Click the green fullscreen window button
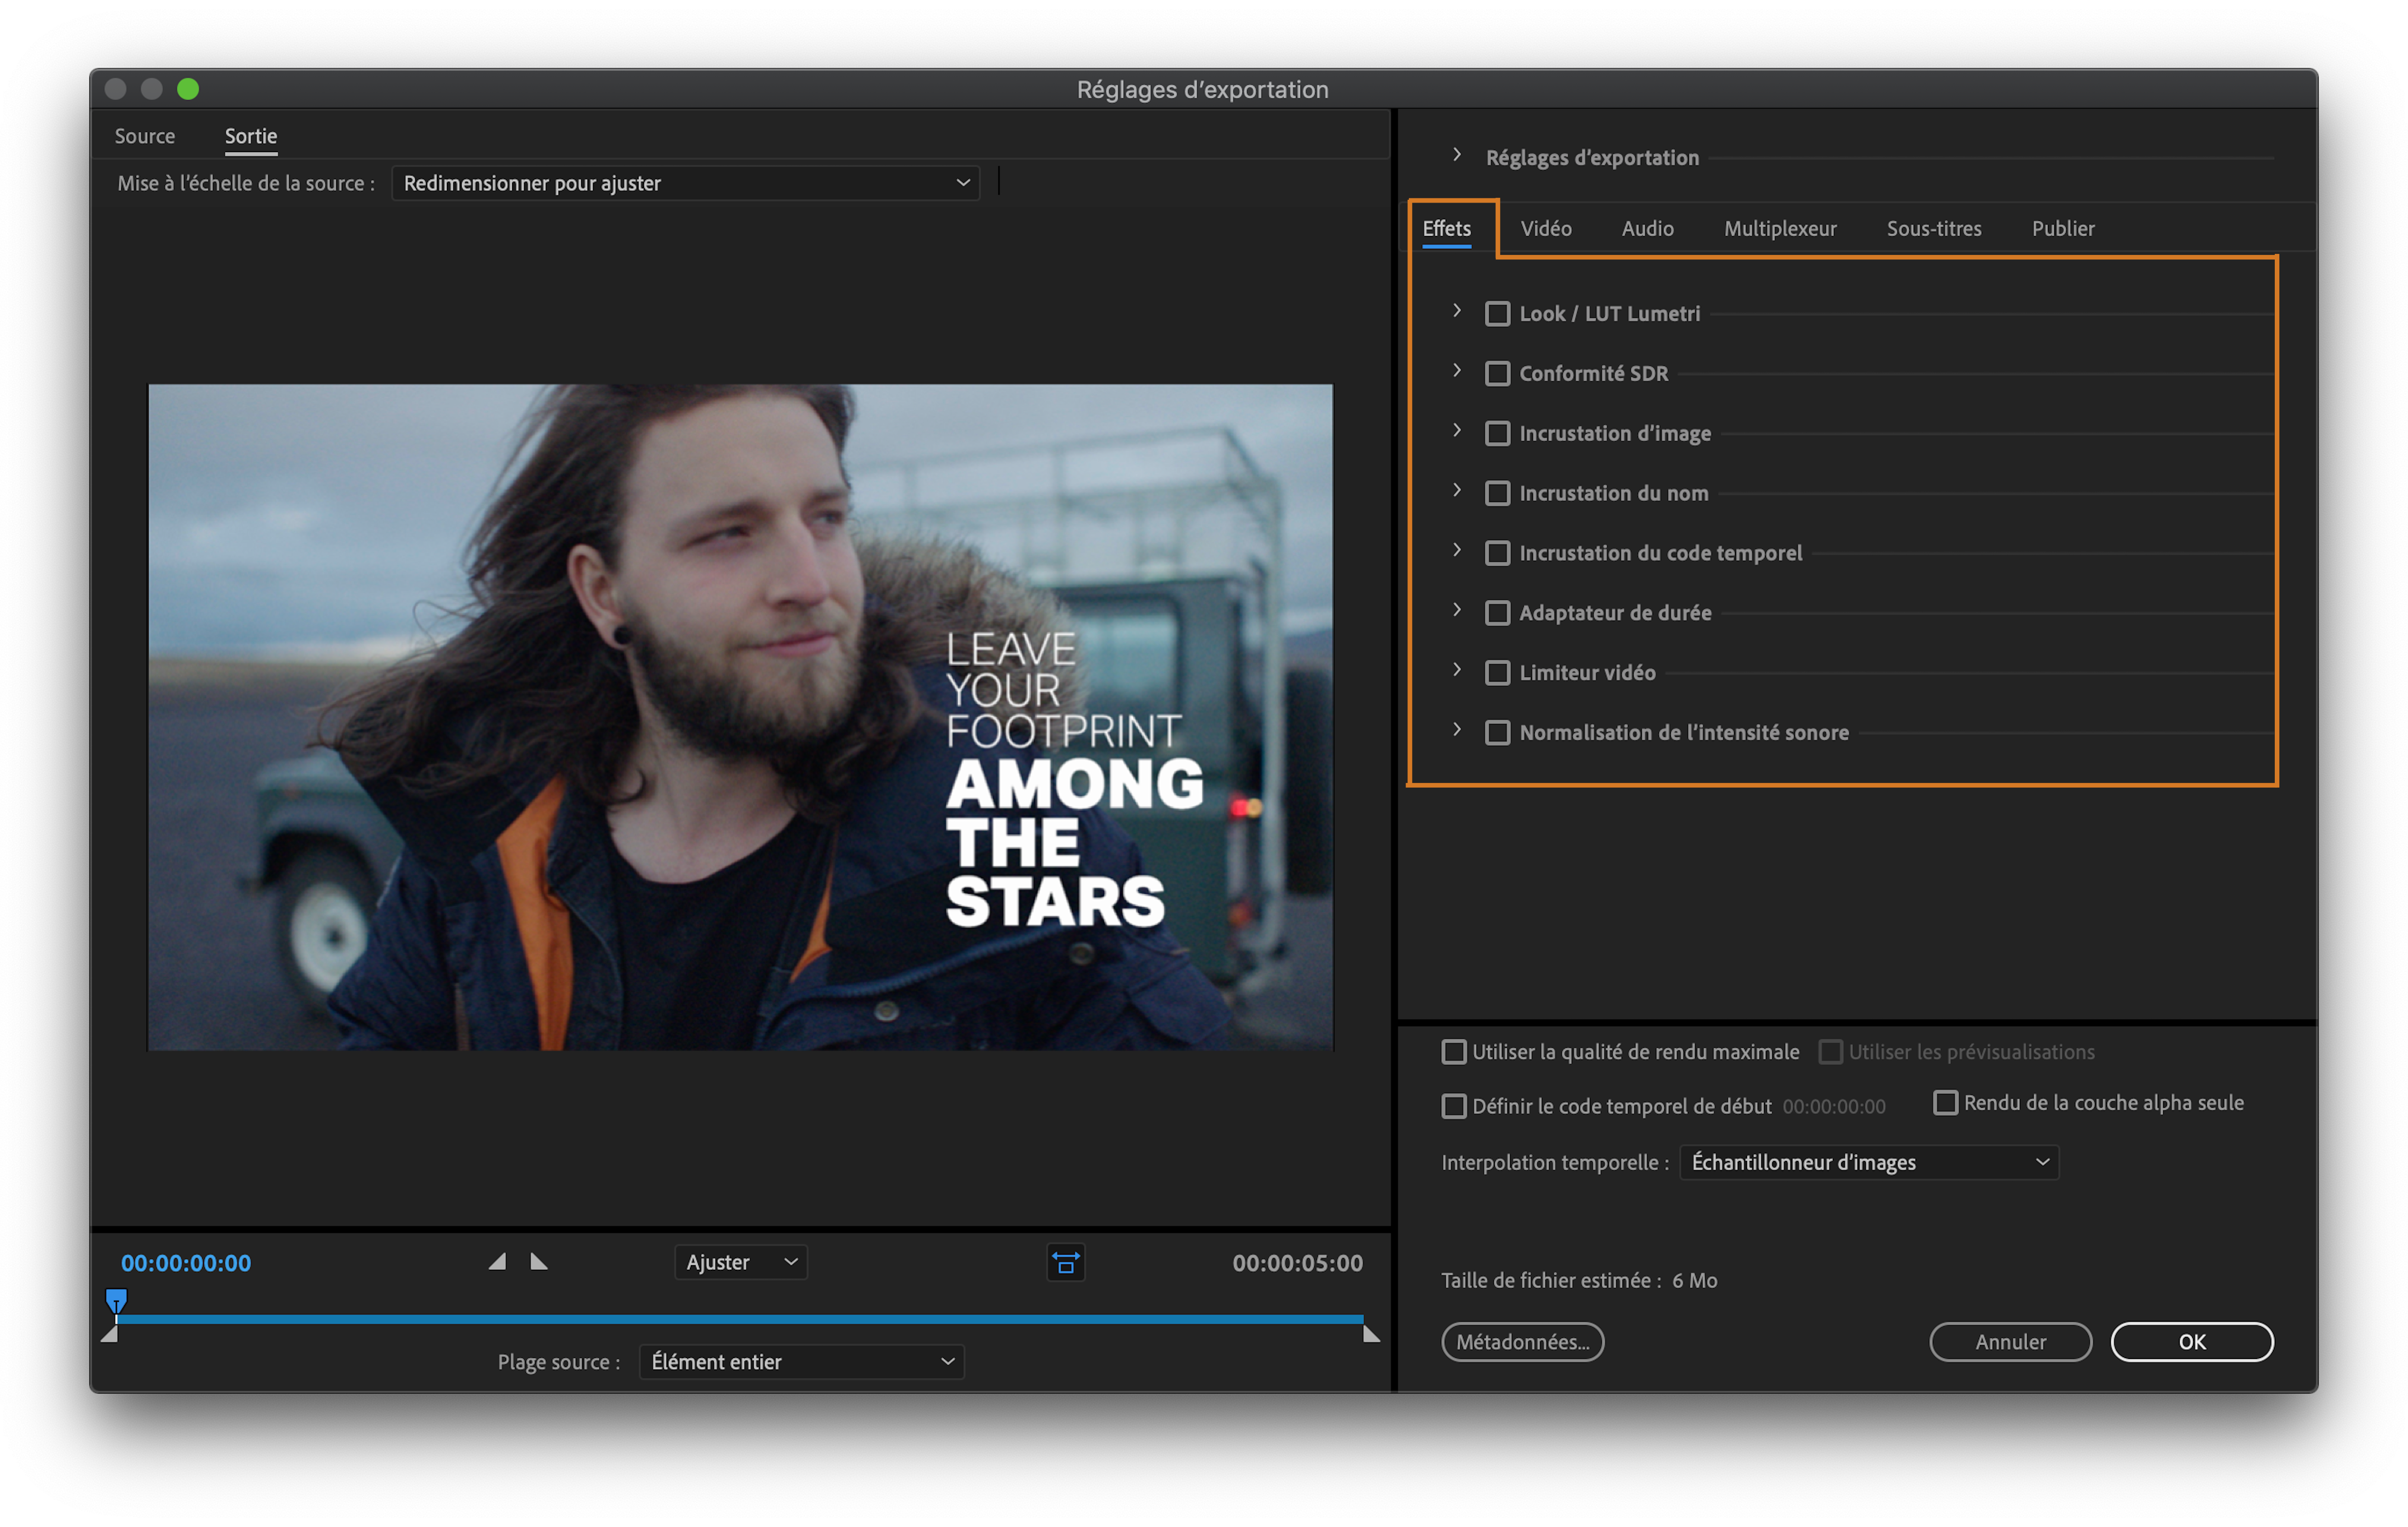Image resolution: width=2408 pixels, height=1527 pixels. point(188,89)
